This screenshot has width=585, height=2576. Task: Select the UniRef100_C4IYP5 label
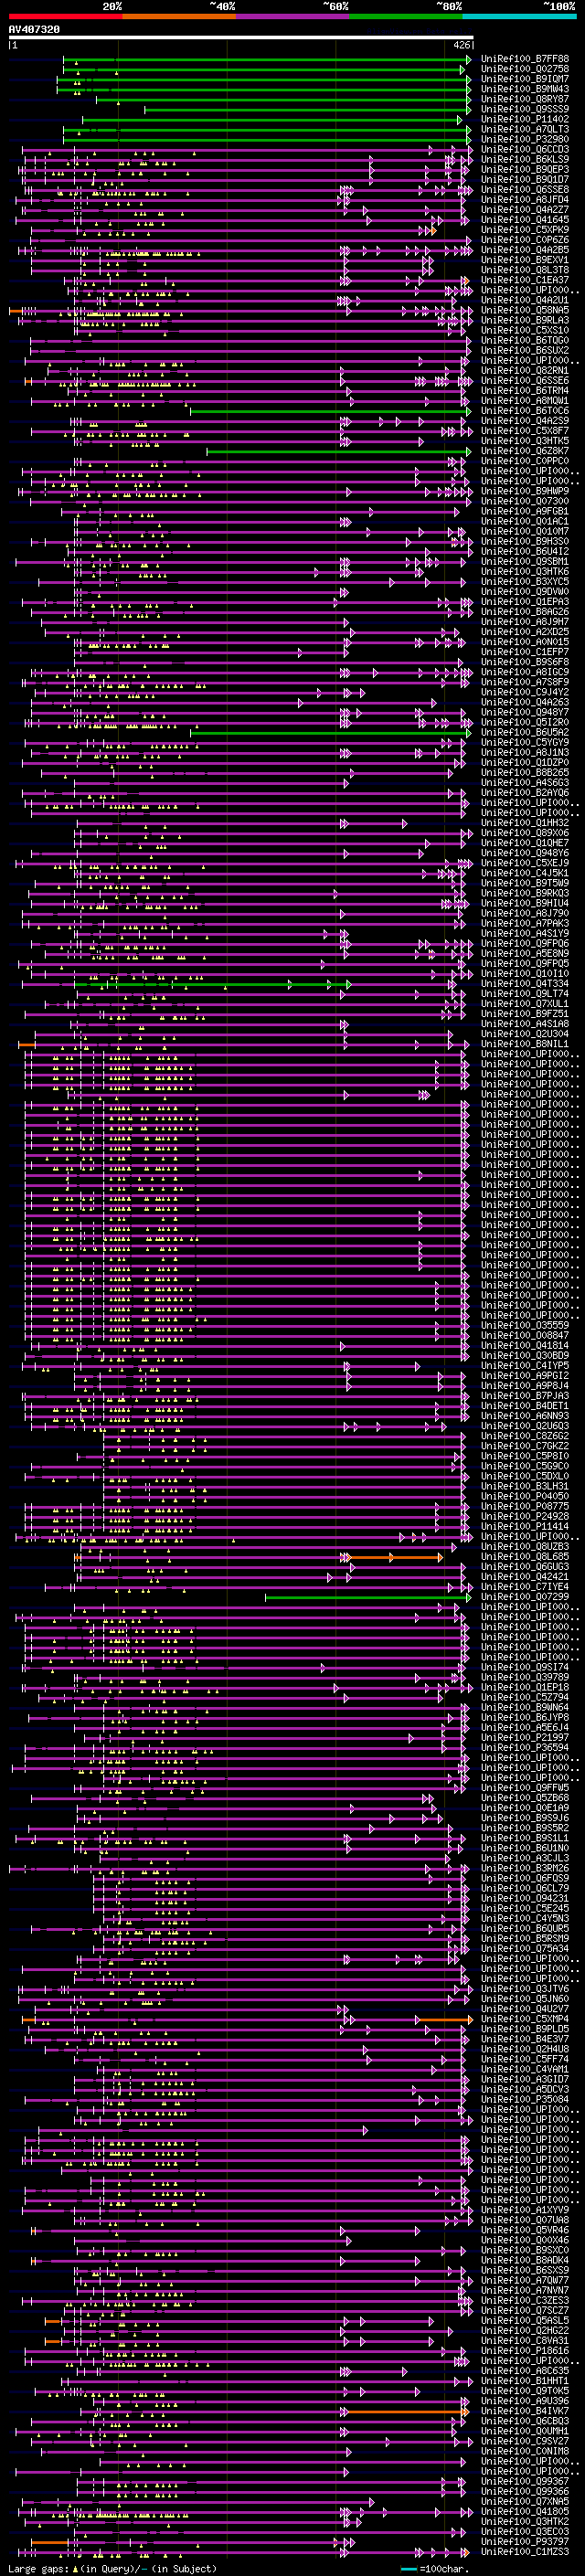pyautogui.click(x=525, y=1365)
